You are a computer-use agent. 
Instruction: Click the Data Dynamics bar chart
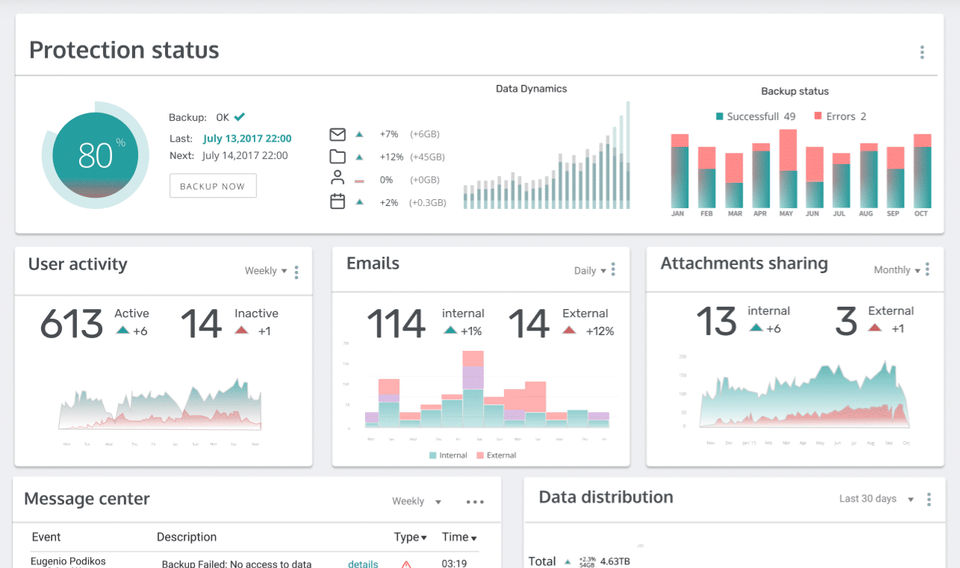[x=547, y=155]
